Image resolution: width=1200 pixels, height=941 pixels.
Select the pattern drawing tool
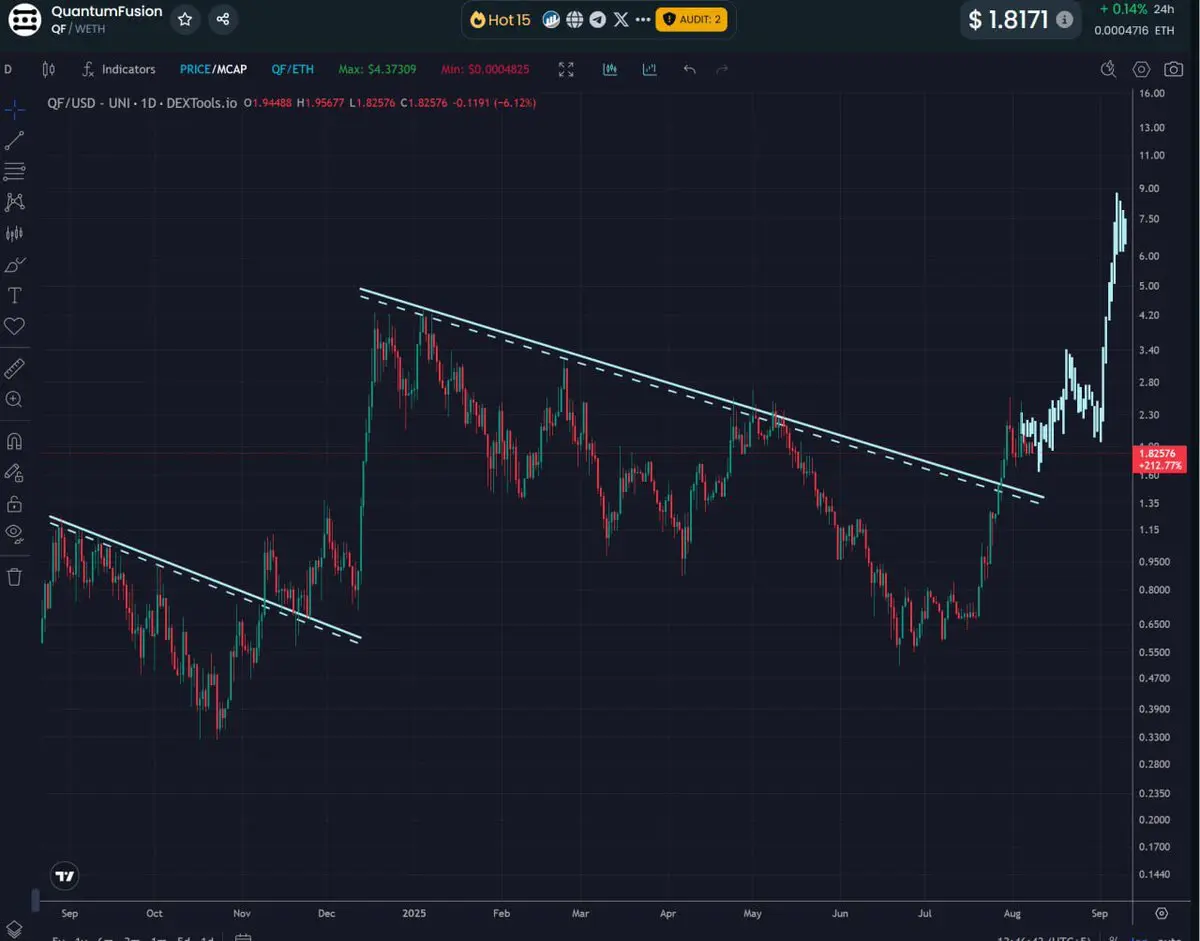pos(14,202)
